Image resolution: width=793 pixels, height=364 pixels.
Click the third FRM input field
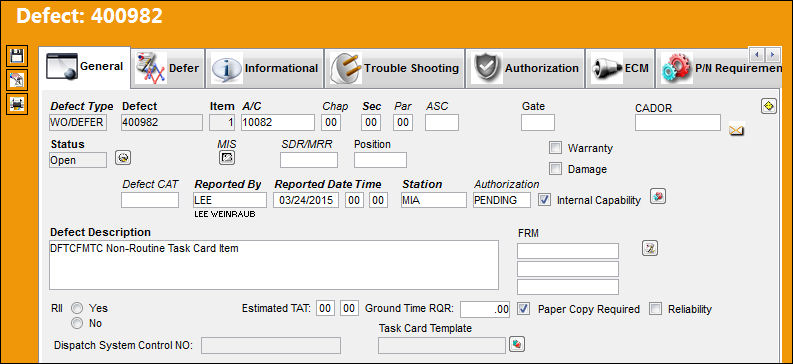click(x=567, y=286)
